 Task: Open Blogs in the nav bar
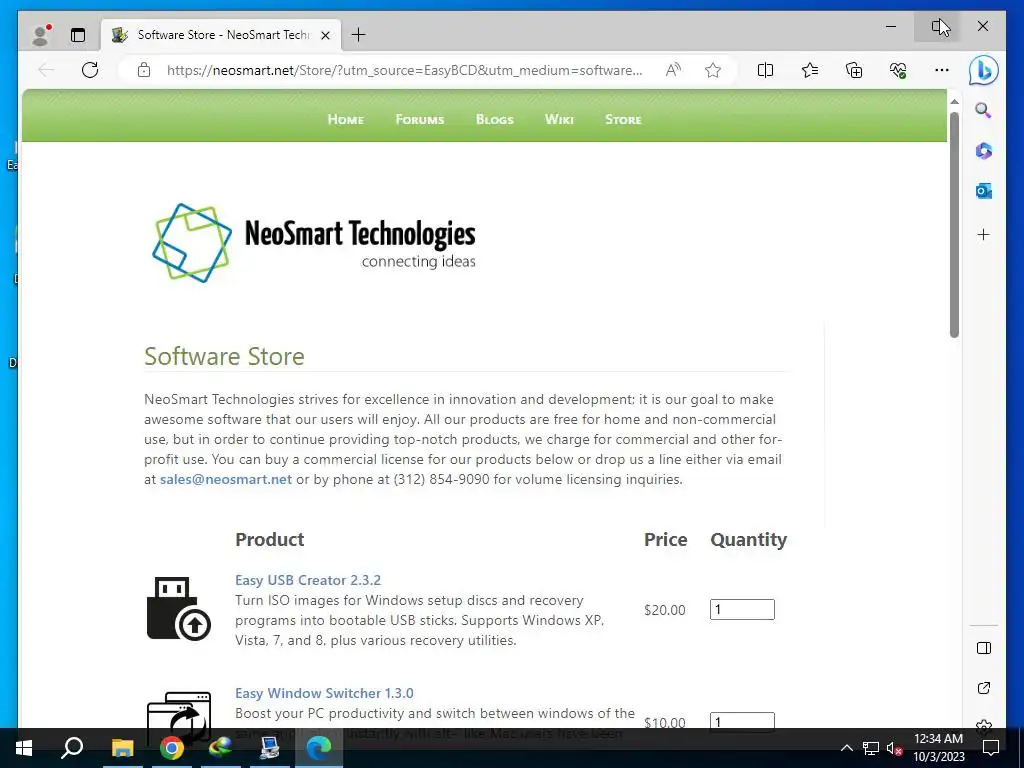494,120
